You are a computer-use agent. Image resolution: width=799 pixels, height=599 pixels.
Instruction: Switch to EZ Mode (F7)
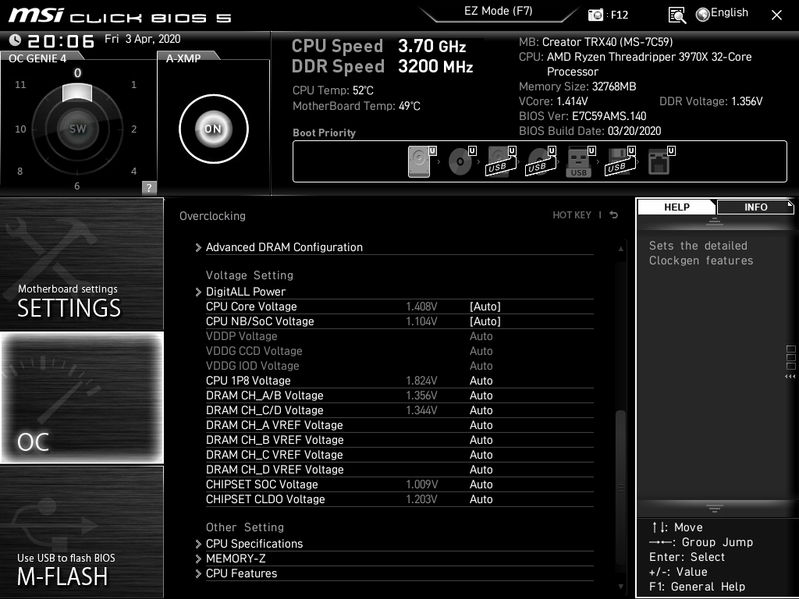(x=498, y=11)
